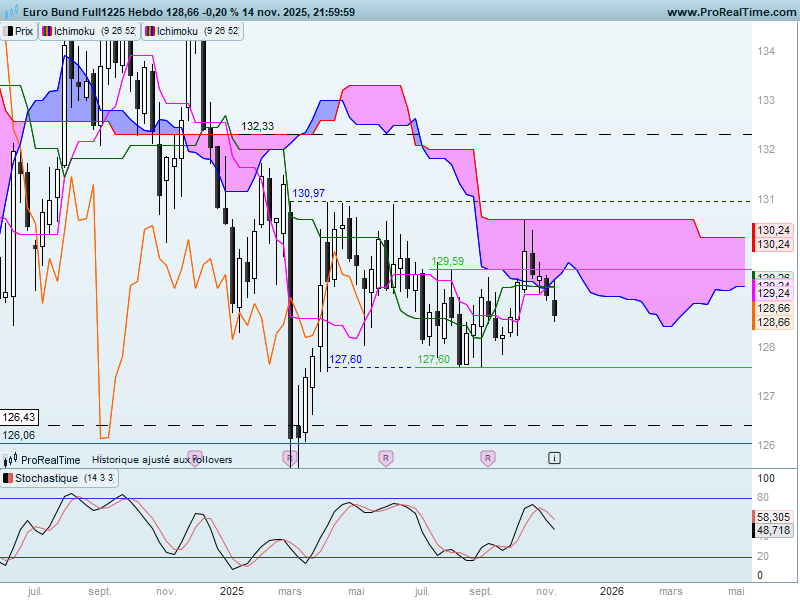Open the Prix indicator label

(x=19, y=31)
